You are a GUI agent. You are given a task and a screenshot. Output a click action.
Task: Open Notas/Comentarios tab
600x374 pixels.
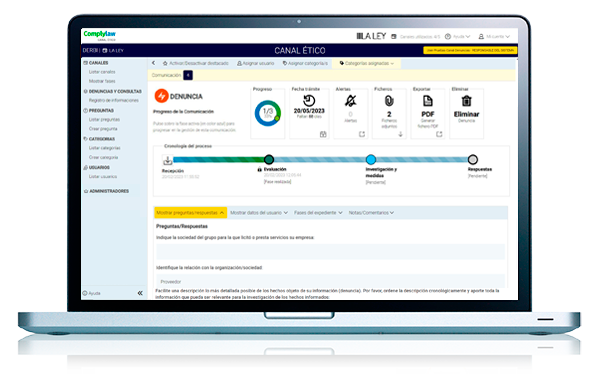[371, 212]
